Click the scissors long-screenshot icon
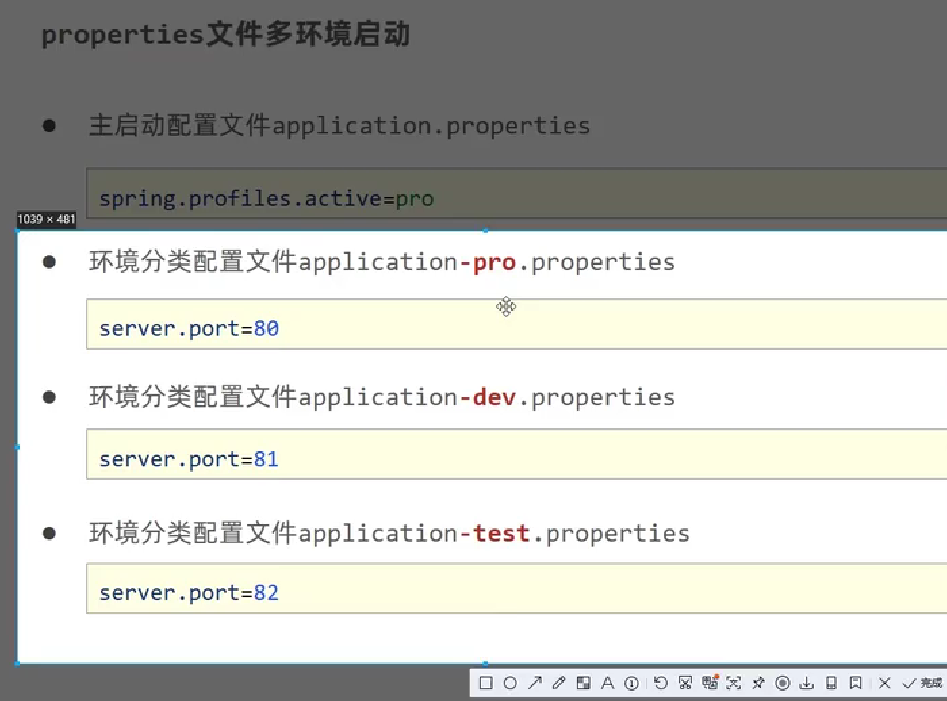The height and width of the screenshot is (701, 947). tap(685, 683)
